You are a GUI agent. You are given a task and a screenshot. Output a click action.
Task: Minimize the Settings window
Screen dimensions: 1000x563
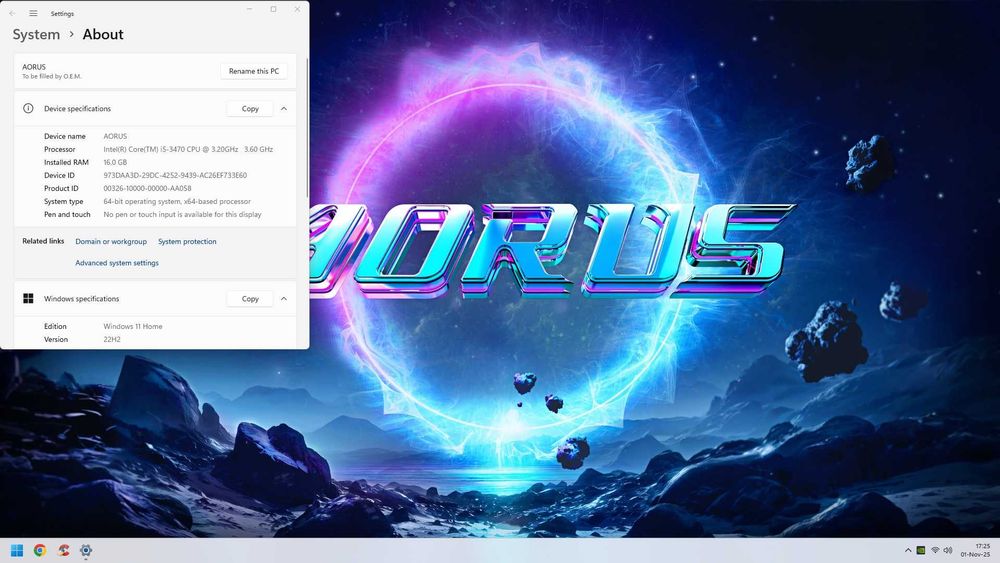[249, 9]
